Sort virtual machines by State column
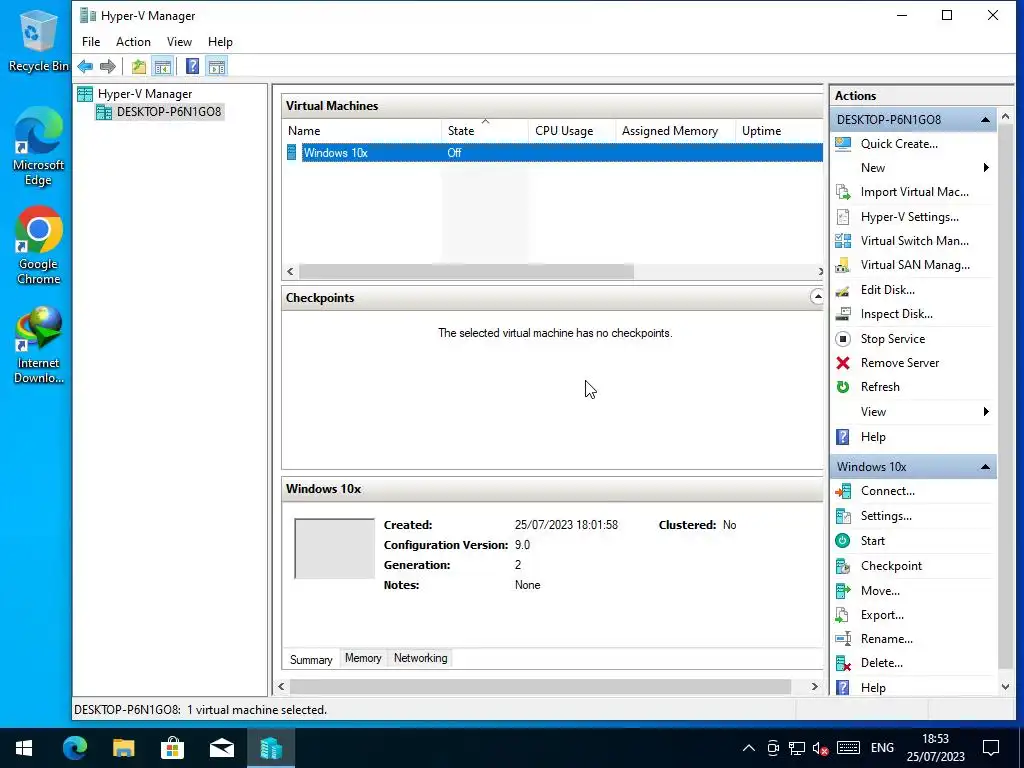The width and height of the screenshot is (1024, 768). click(485, 131)
